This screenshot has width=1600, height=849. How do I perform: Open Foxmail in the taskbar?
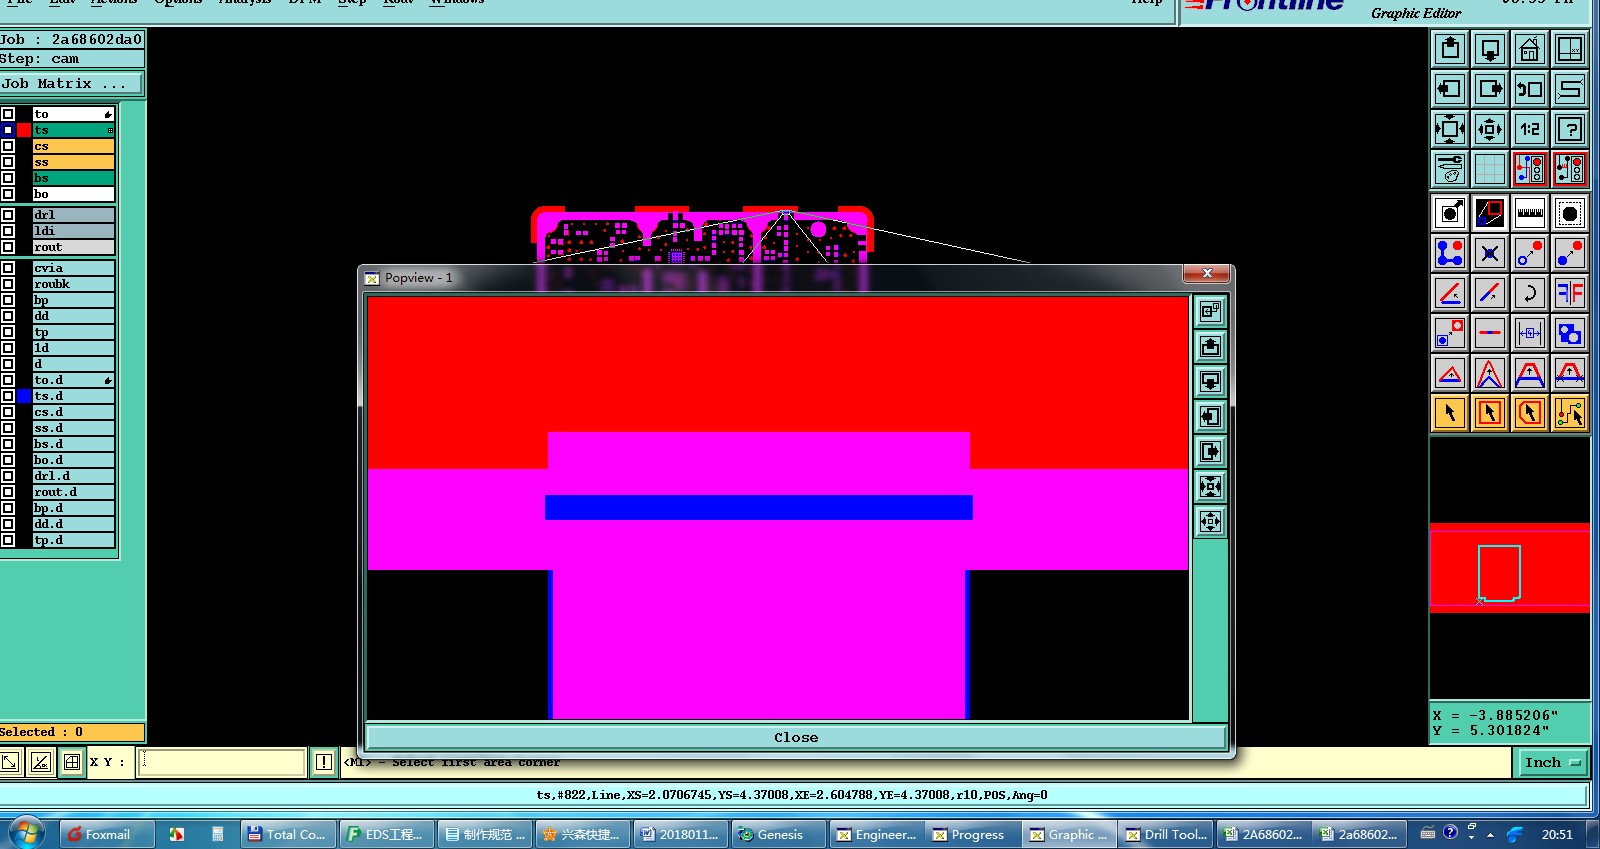click(x=107, y=834)
